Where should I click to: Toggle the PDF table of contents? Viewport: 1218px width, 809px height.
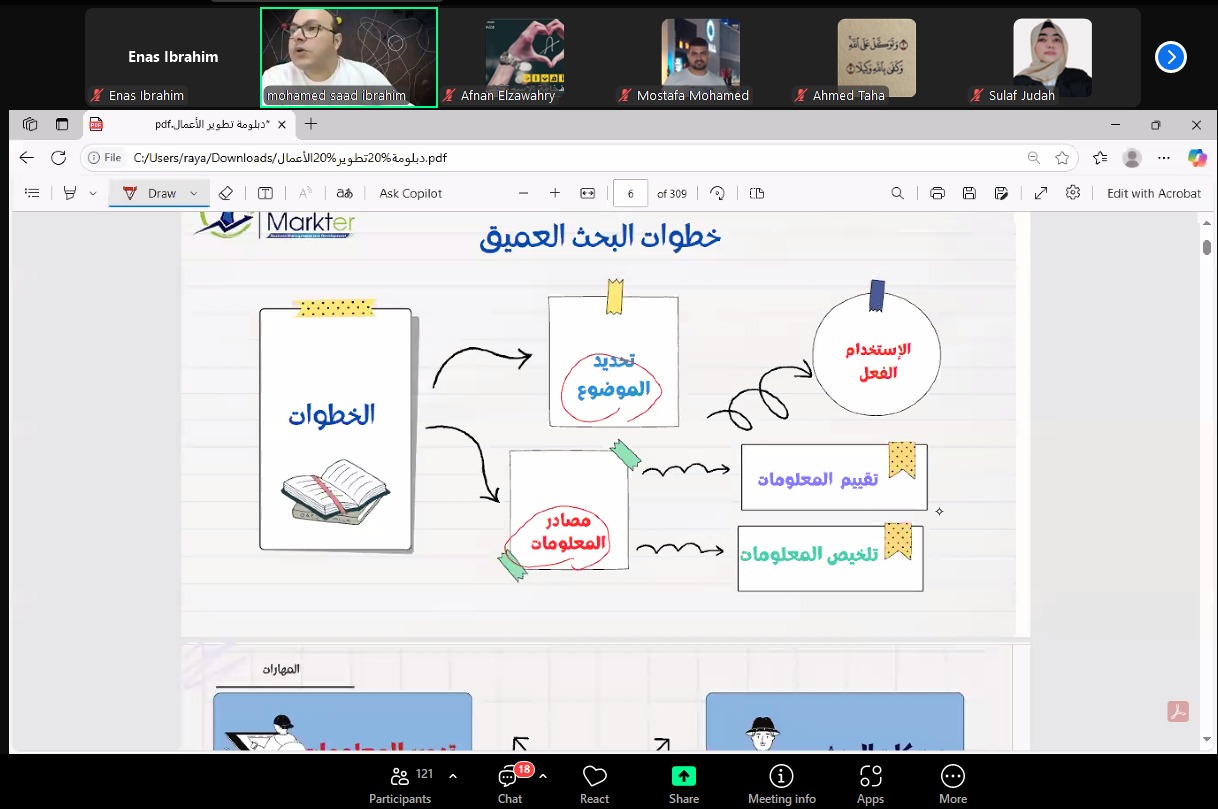[32, 193]
